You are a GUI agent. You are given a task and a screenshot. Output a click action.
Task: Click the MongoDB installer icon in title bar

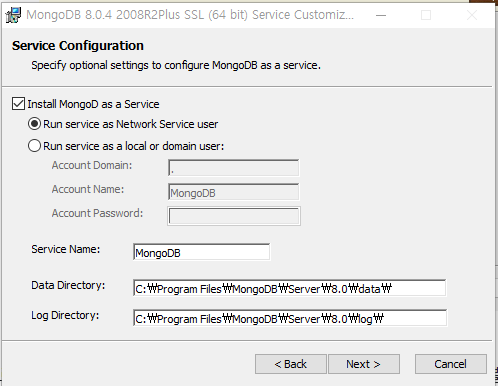tap(13, 15)
